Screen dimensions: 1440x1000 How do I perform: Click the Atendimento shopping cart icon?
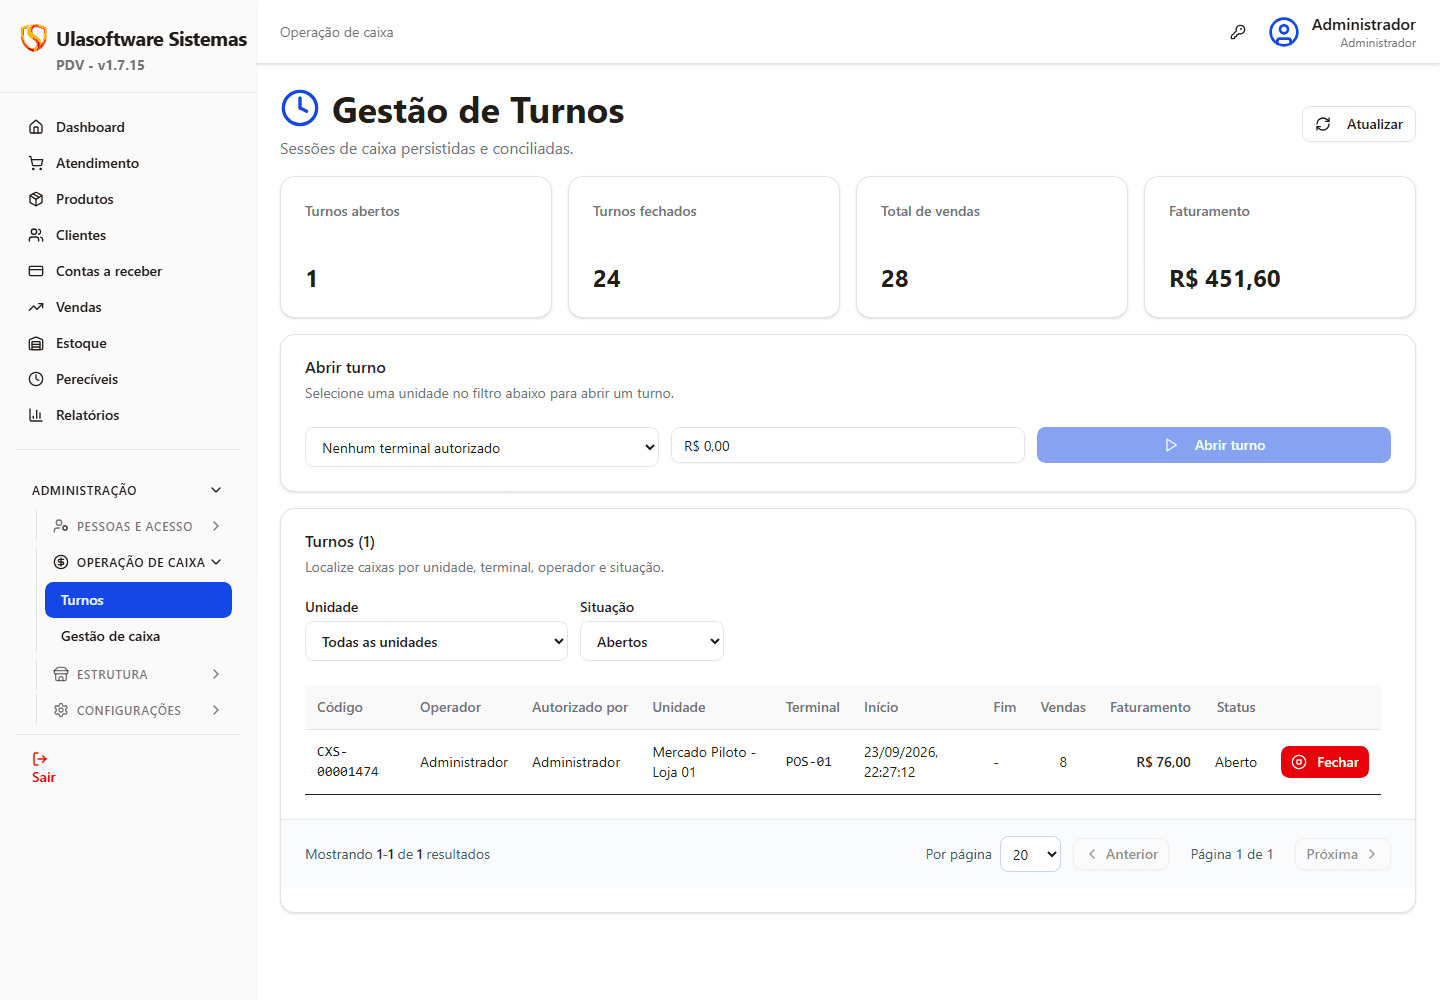pyautogui.click(x=36, y=163)
